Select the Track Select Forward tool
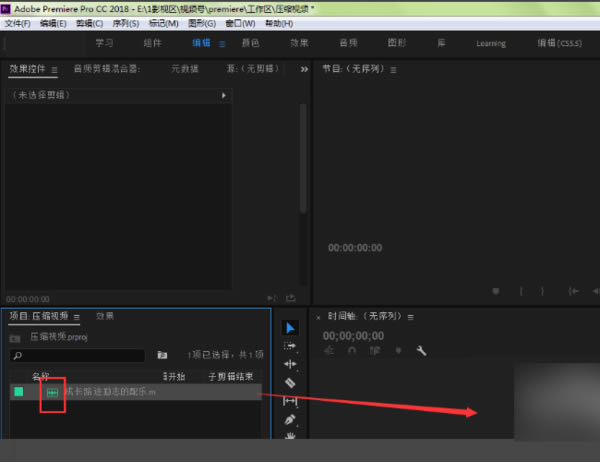The width and height of the screenshot is (600, 462). click(290, 345)
